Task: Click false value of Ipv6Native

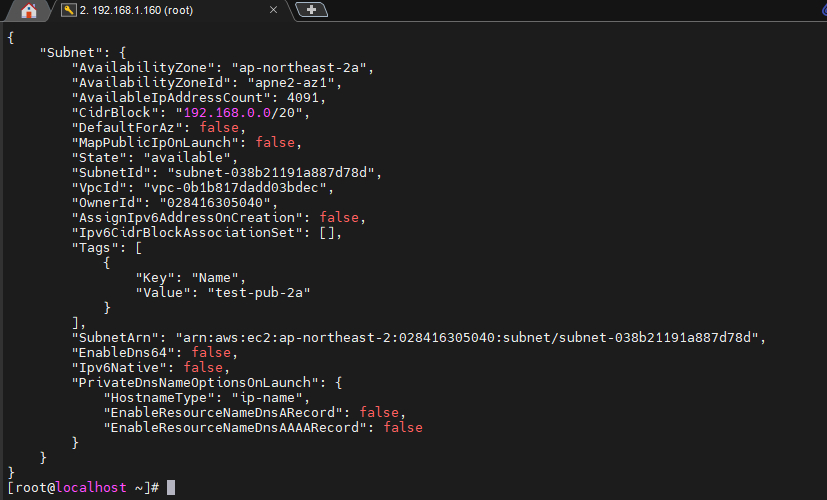Action: click(x=203, y=368)
